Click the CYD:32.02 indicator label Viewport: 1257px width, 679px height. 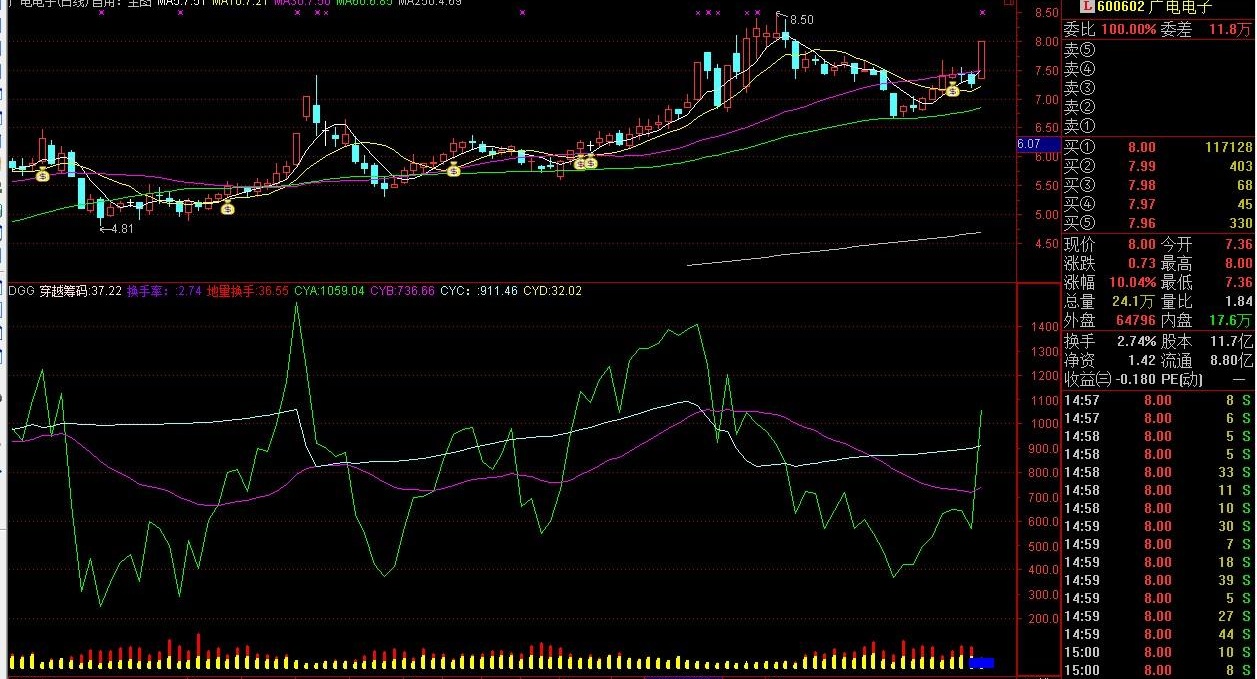point(553,291)
